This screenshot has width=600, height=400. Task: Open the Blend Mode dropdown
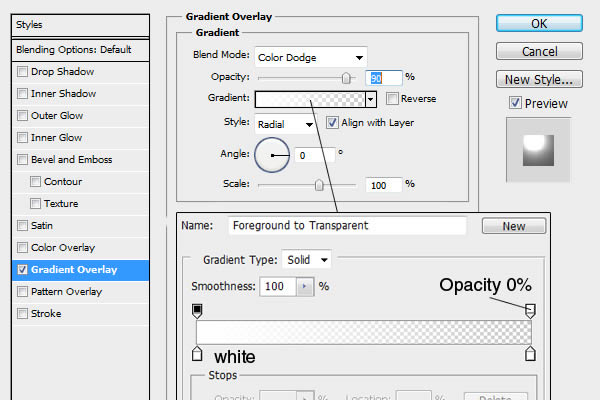pyautogui.click(x=311, y=57)
